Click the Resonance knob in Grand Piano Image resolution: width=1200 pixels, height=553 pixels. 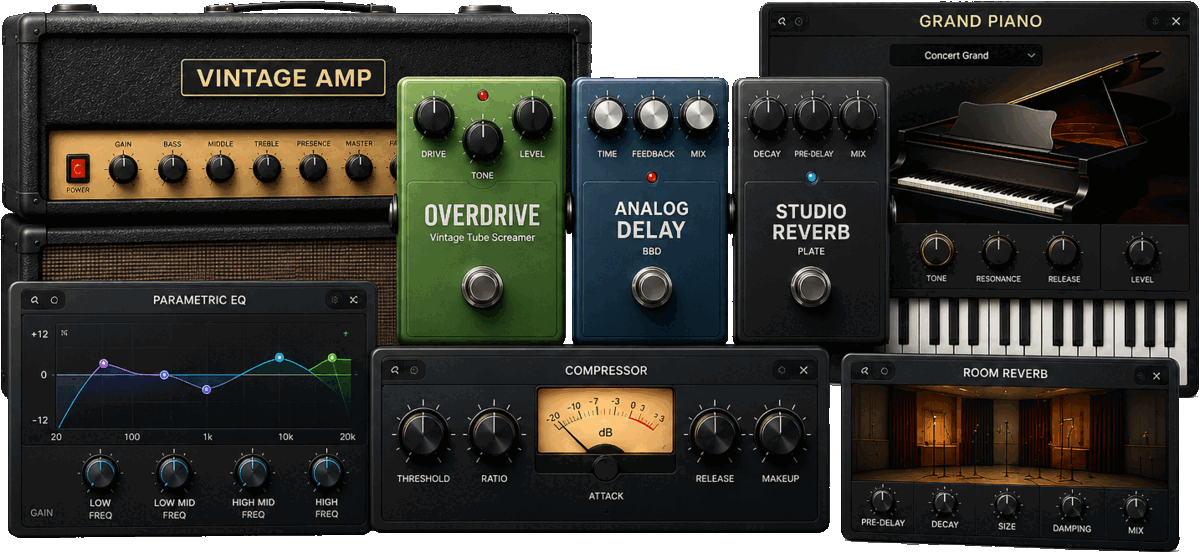998,250
